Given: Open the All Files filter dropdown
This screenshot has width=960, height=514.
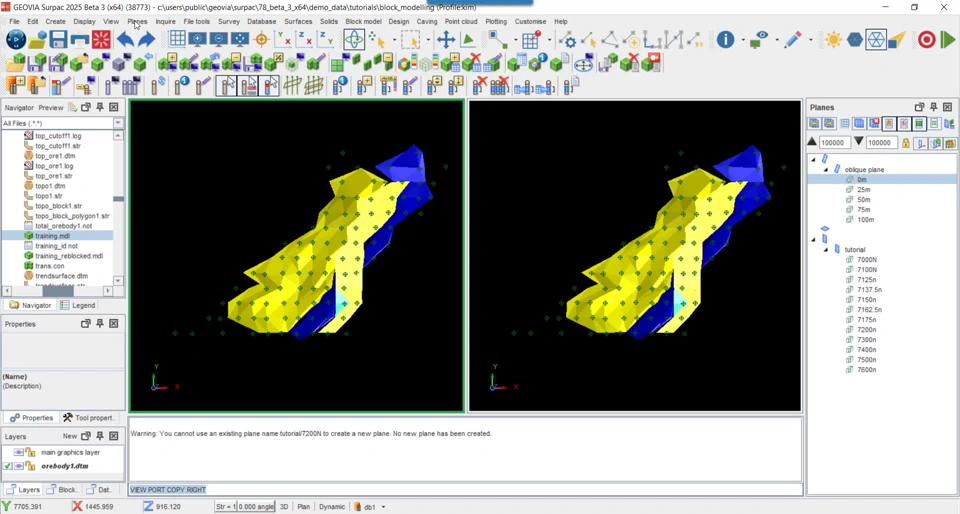Looking at the screenshot, I should [118, 123].
